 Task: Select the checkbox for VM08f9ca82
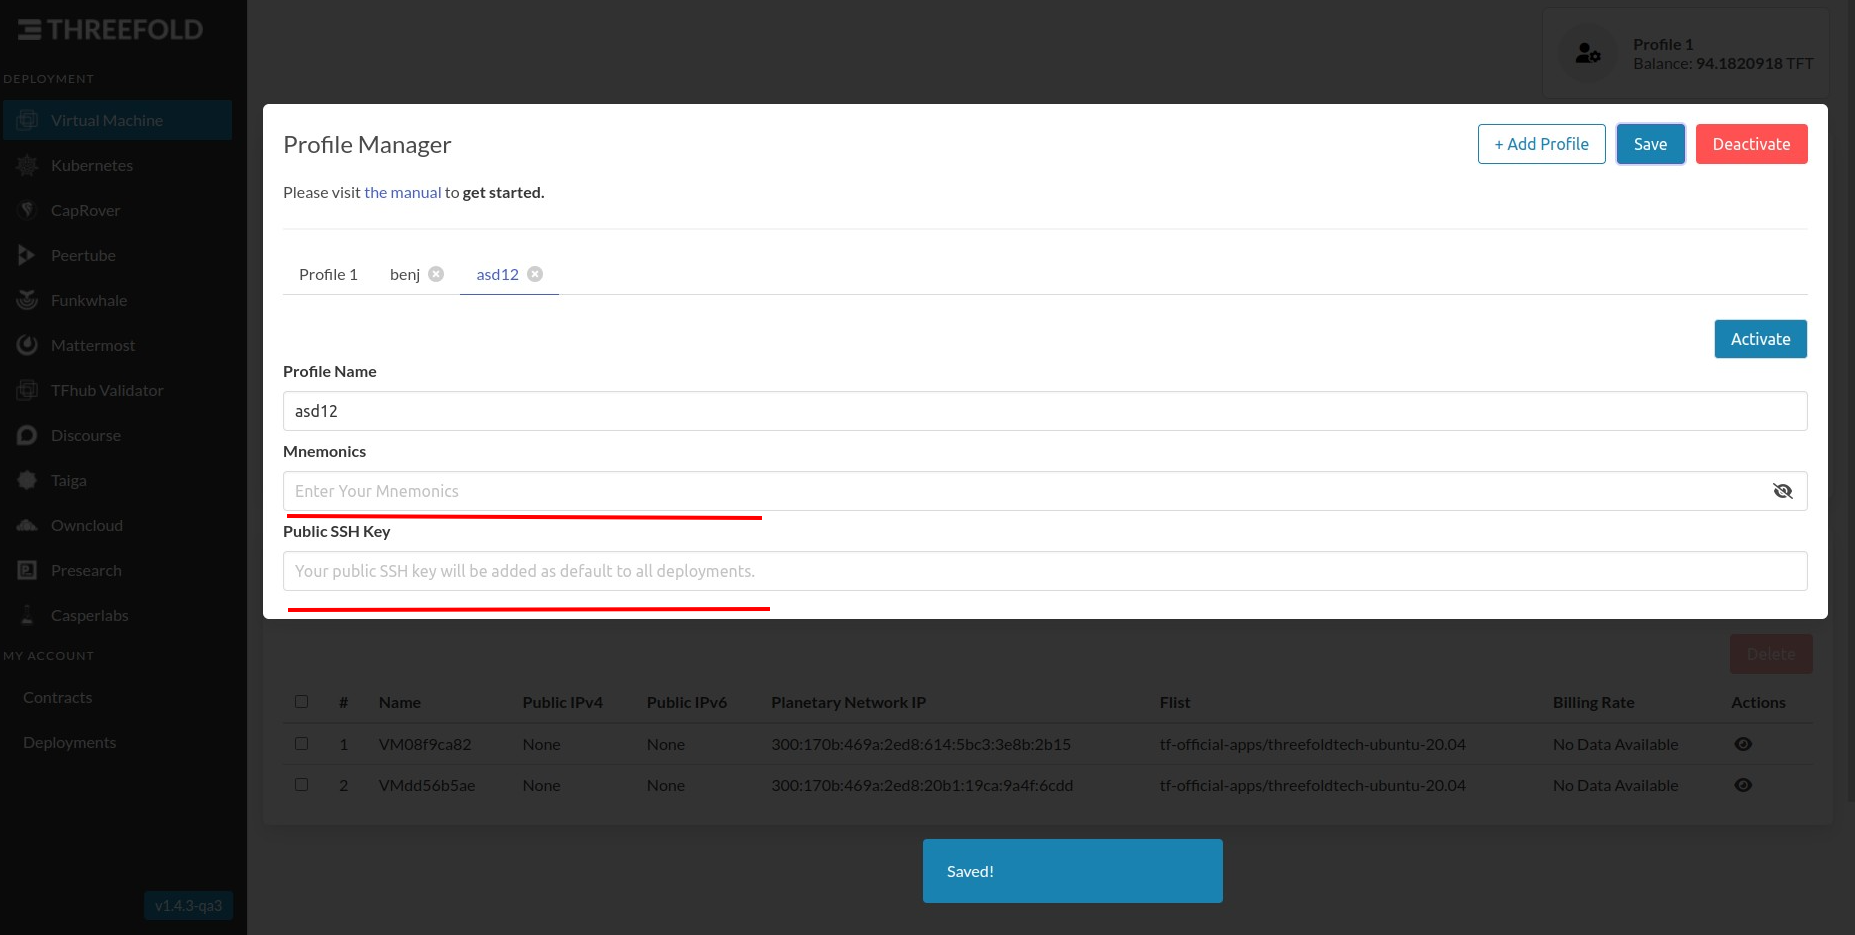click(x=302, y=744)
